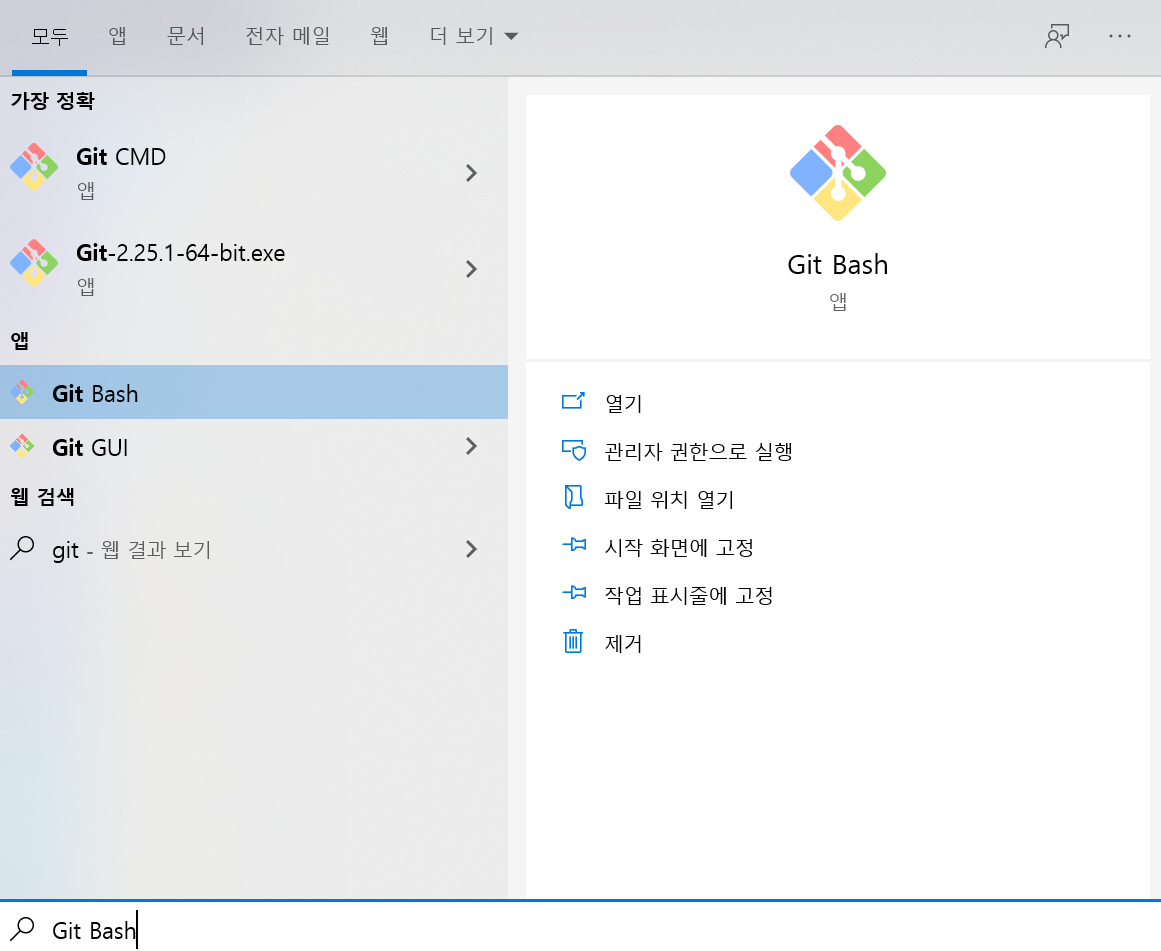The width and height of the screenshot is (1161, 951).
Task: Select the Git-2.25.1-64-bit.exe result text
Action: [181, 253]
